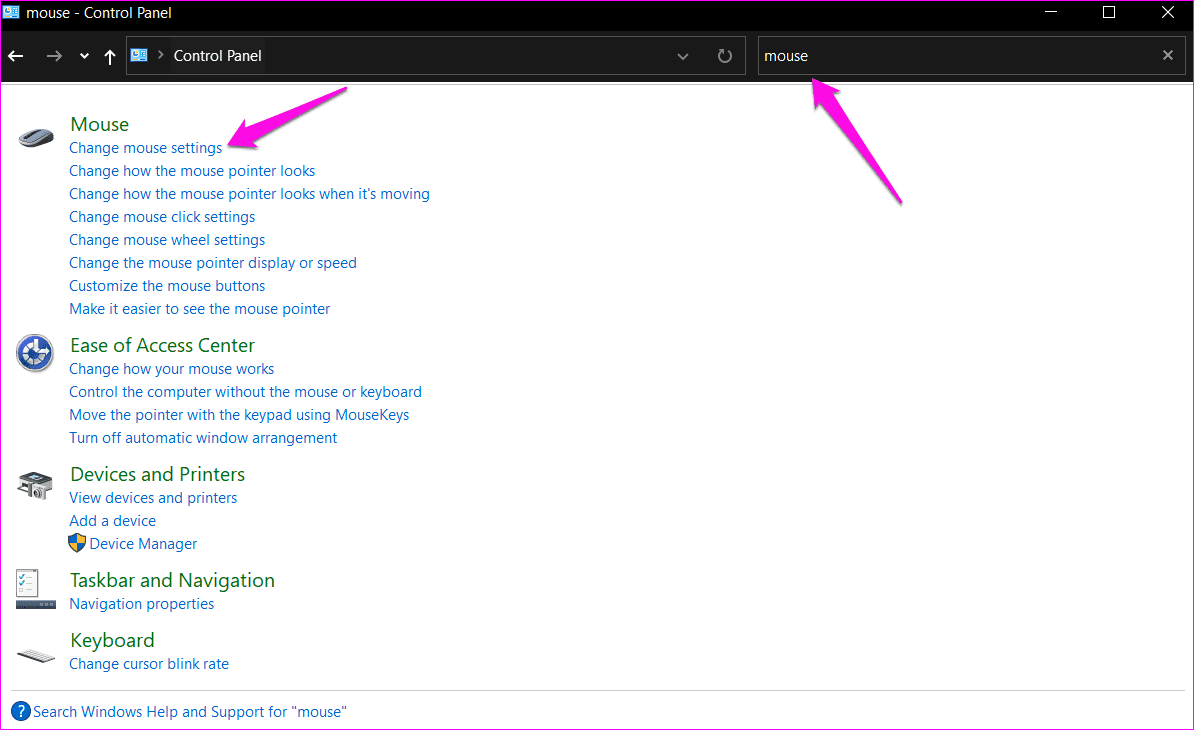
Task: Search Windows Help and Support for mouse
Action: pyautogui.click(x=190, y=712)
